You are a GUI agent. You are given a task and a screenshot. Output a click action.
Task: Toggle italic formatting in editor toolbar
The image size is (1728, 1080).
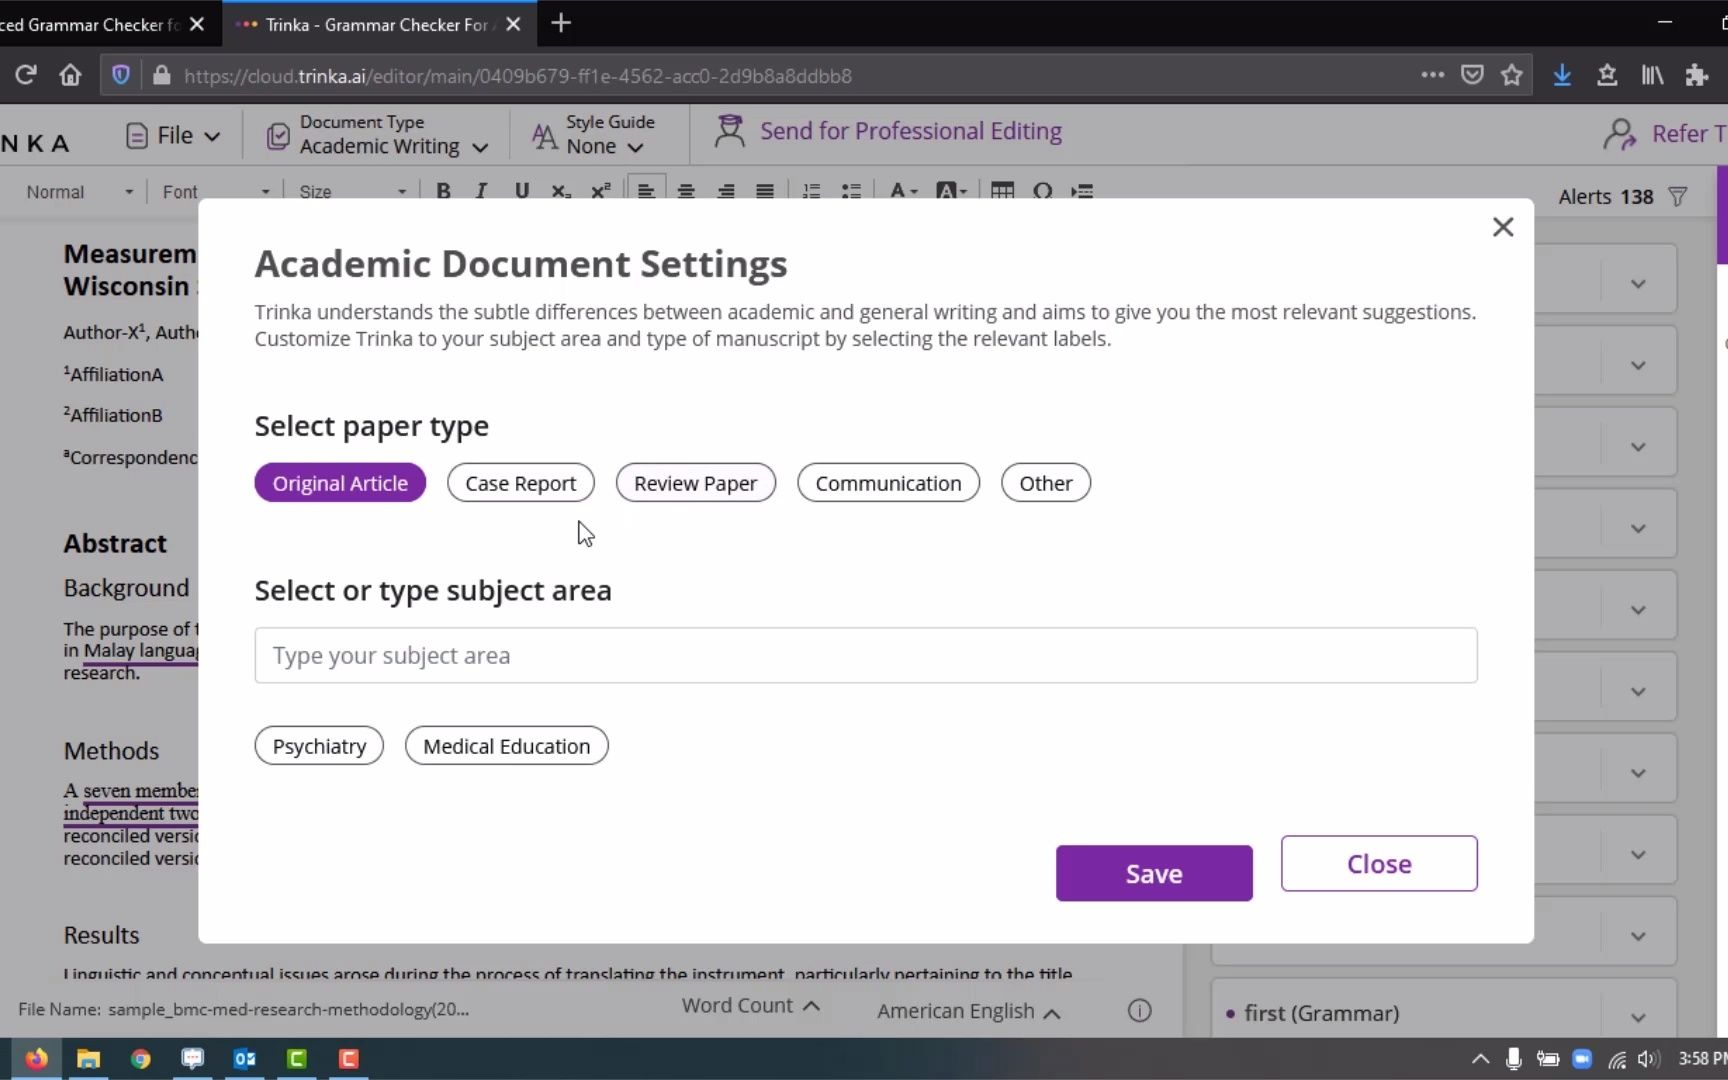point(481,191)
